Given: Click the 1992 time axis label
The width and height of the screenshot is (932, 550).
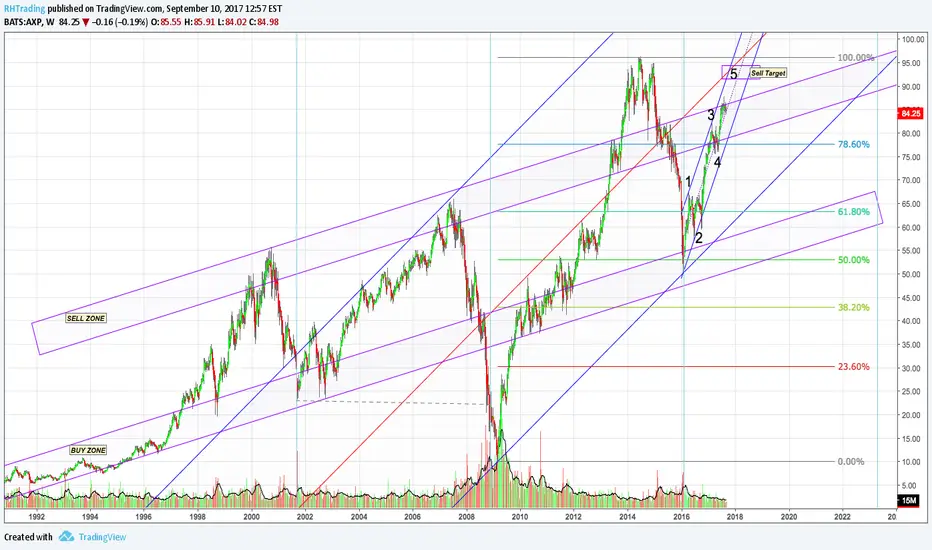Looking at the screenshot, I should [x=36, y=517].
